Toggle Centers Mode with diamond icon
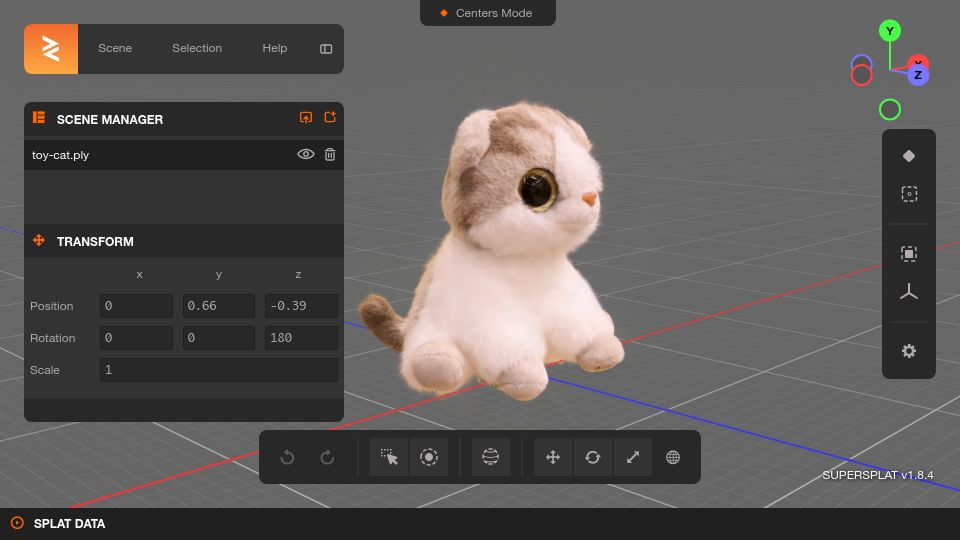The width and height of the screenshot is (960, 540). (x=909, y=156)
